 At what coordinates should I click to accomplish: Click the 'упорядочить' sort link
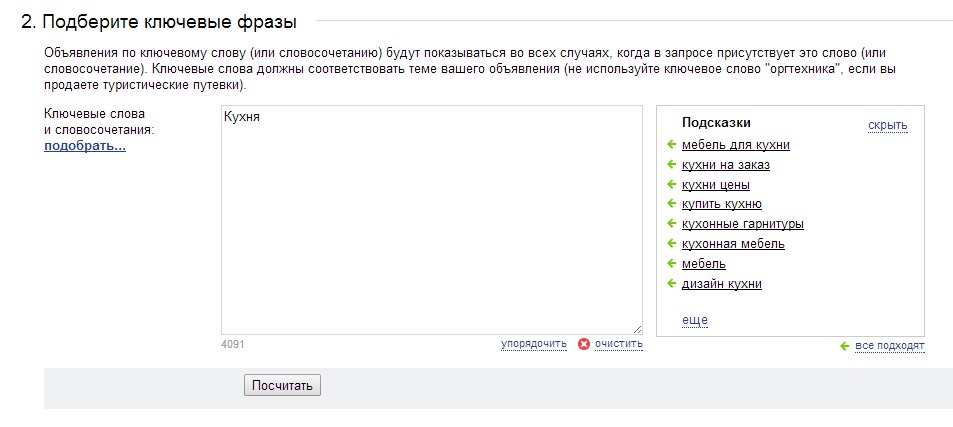(534, 344)
